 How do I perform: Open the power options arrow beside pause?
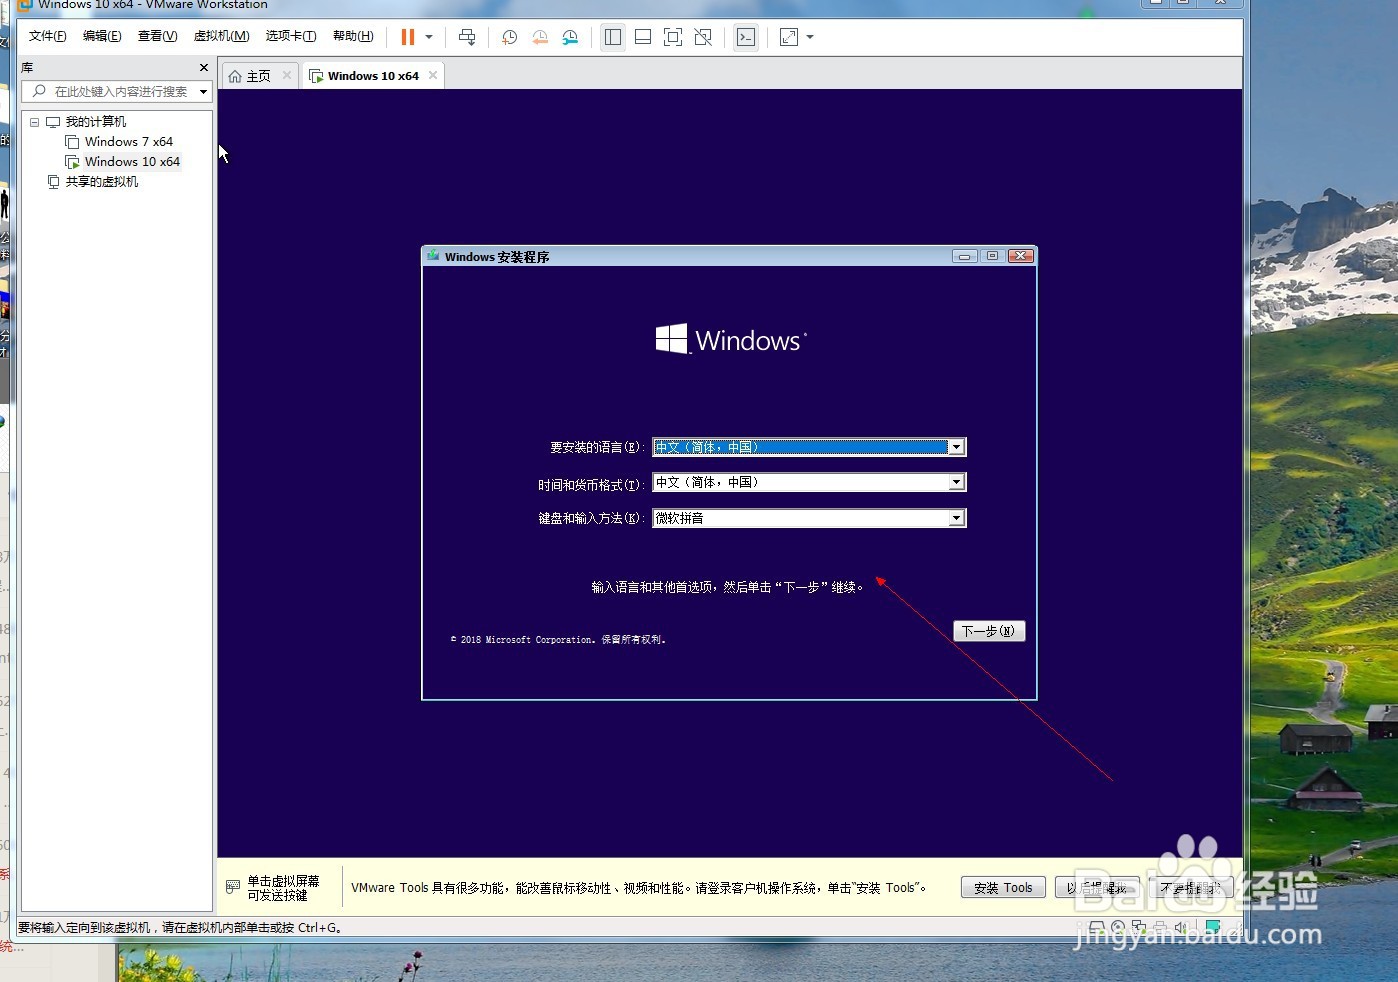tap(429, 37)
